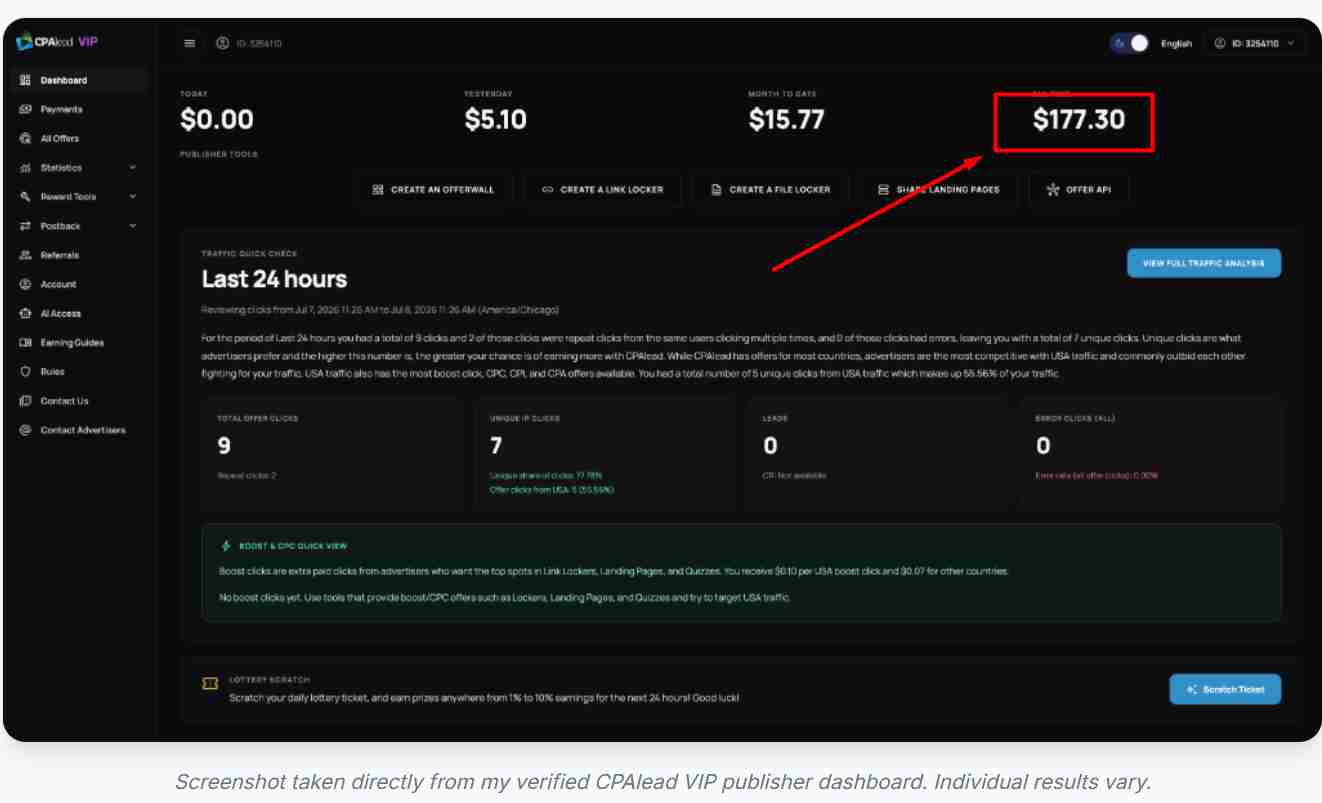Click Create an Offerwall button
1322x803 pixels.
point(433,189)
